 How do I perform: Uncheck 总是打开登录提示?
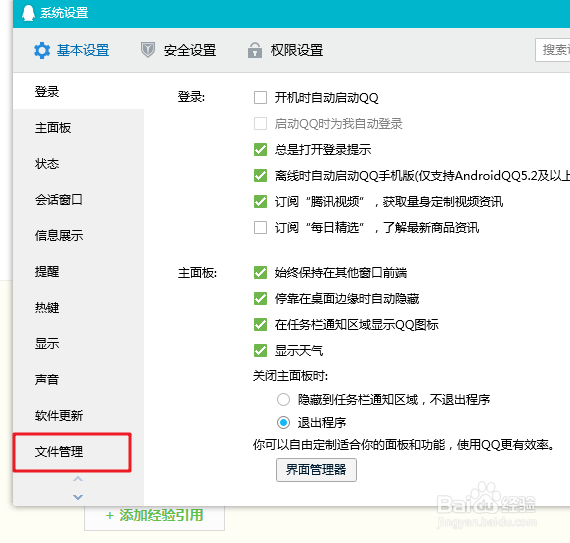[260, 149]
